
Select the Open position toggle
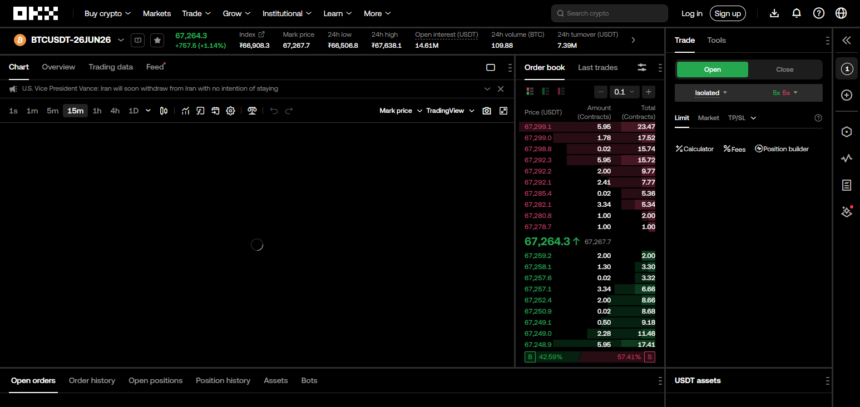click(712, 70)
